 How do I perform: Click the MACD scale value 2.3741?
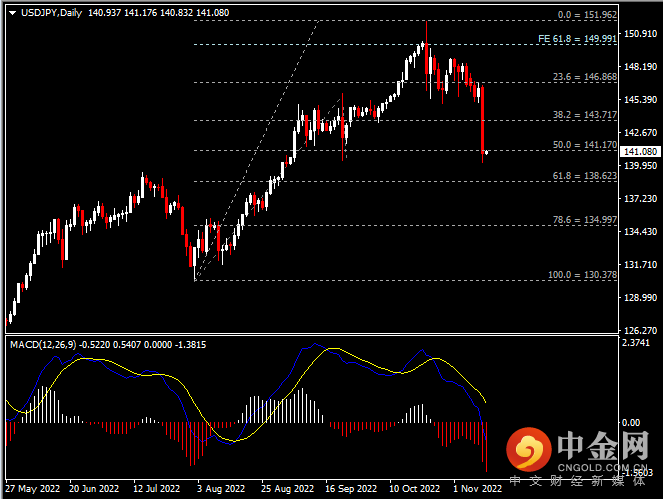pos(636,343)
